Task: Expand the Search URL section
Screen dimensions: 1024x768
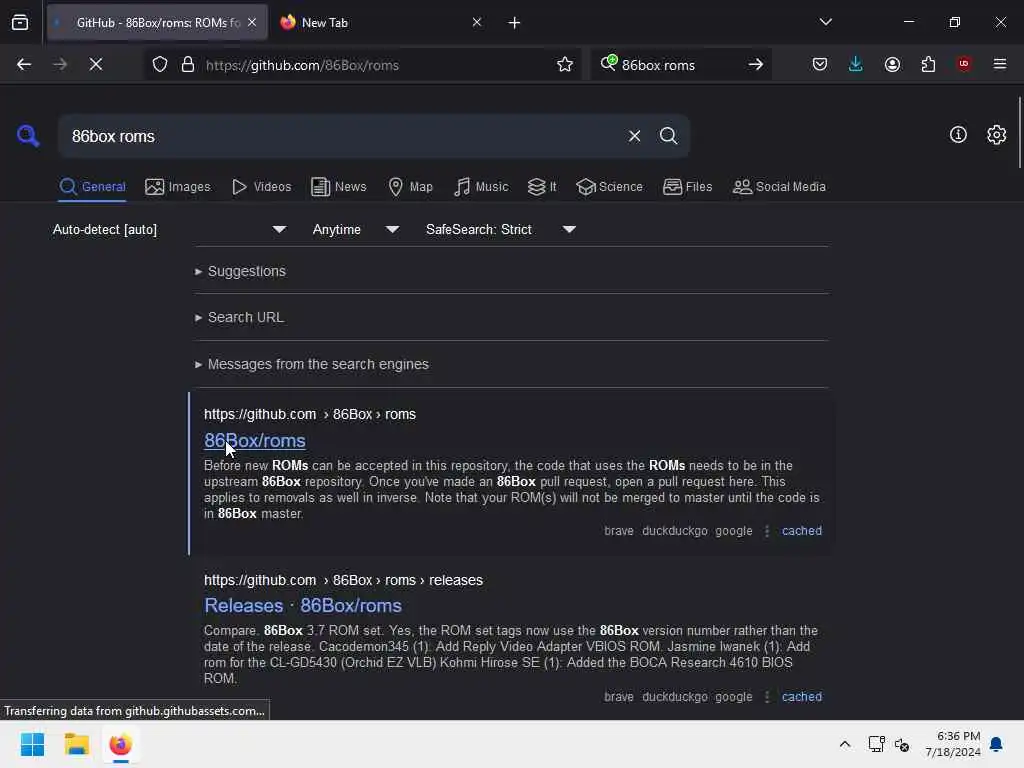Action: click(x=239, y=317)
